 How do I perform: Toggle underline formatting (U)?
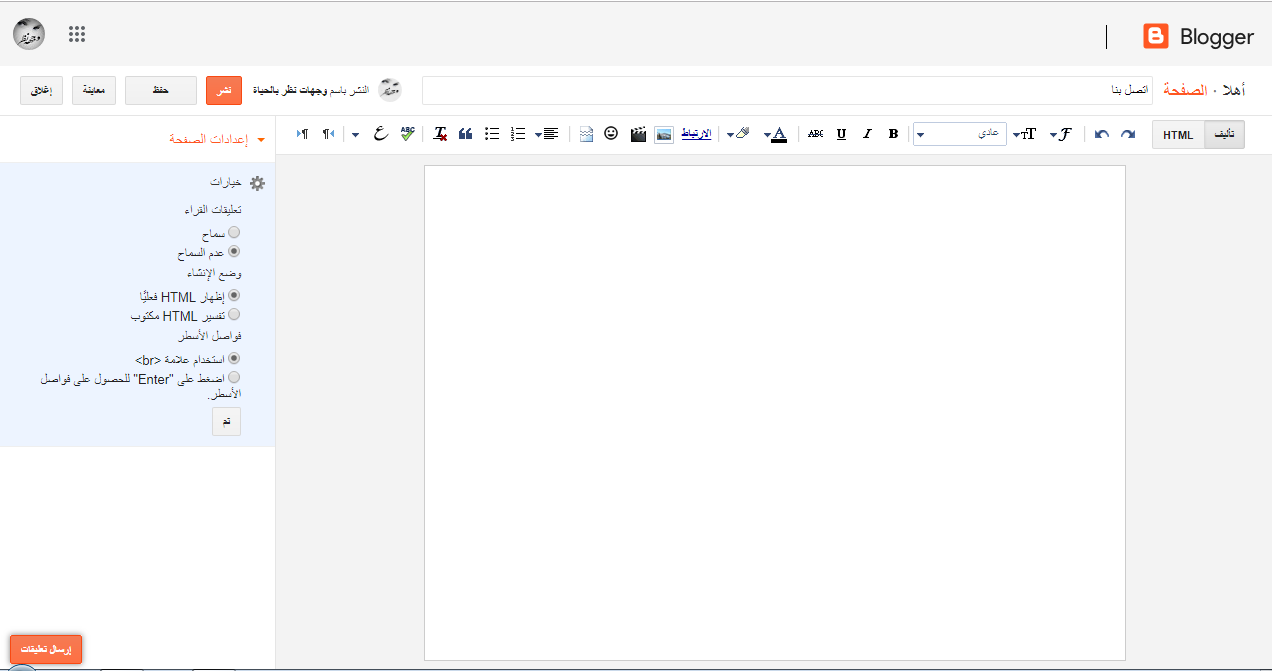tap(841, 134)
